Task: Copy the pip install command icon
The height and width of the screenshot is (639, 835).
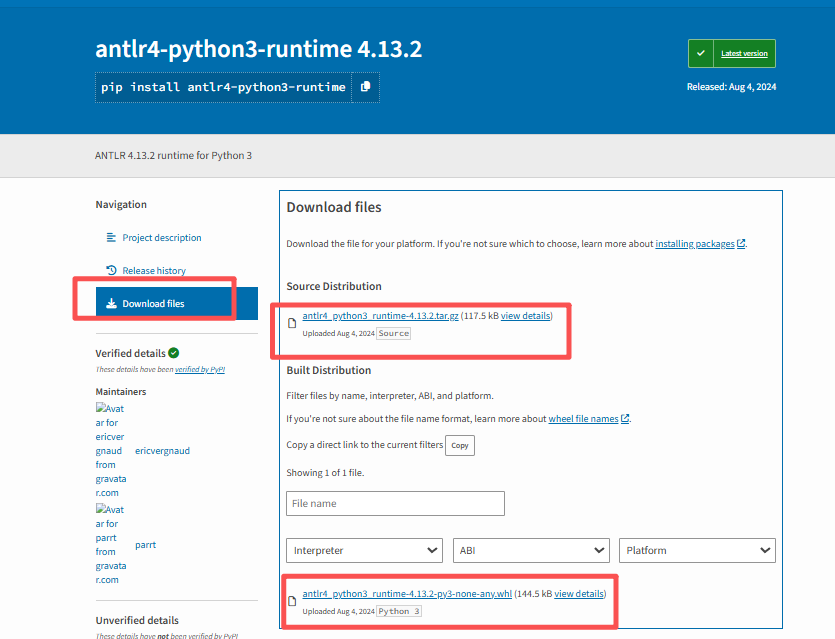Action: (x=365, y=87)
